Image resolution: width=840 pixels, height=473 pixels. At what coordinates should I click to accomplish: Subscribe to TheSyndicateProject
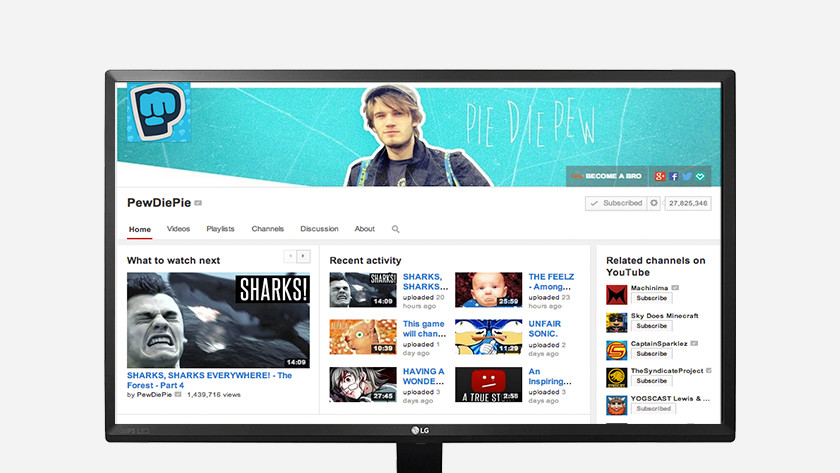(651, 381)
